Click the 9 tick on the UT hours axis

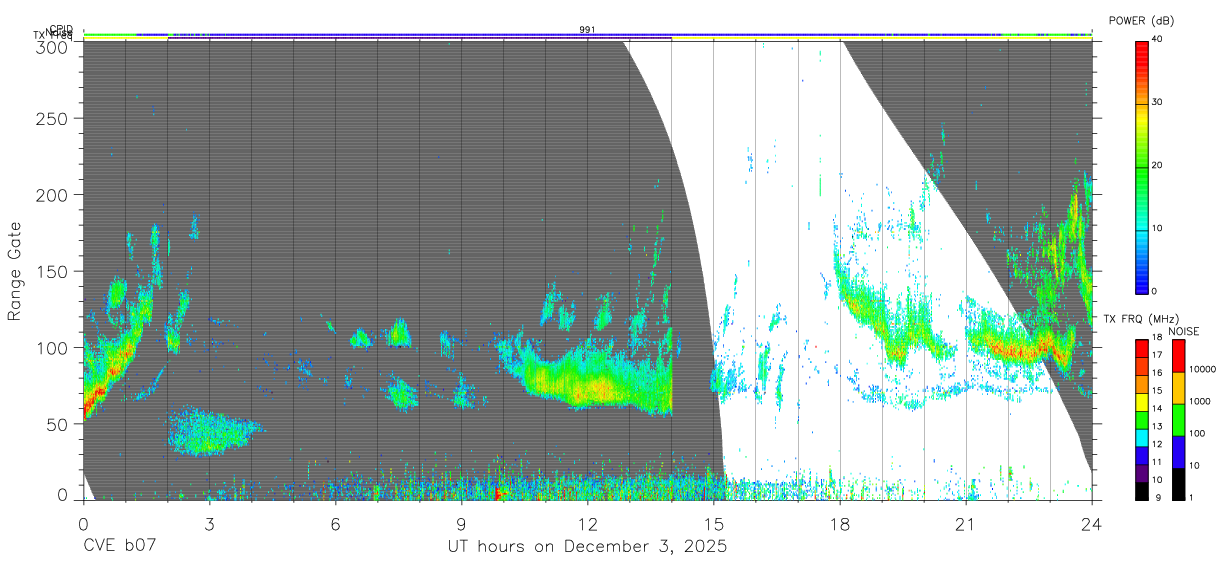click(461, 524)
